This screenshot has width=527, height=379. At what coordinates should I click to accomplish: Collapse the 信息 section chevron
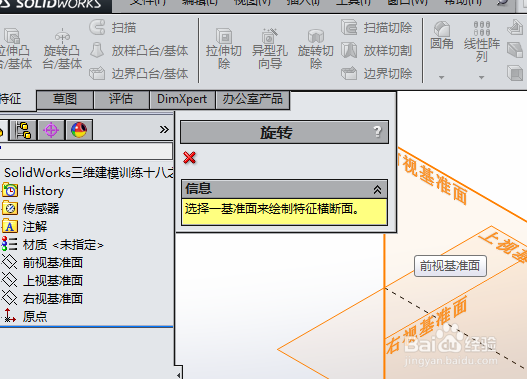click(x=377, y=190)
